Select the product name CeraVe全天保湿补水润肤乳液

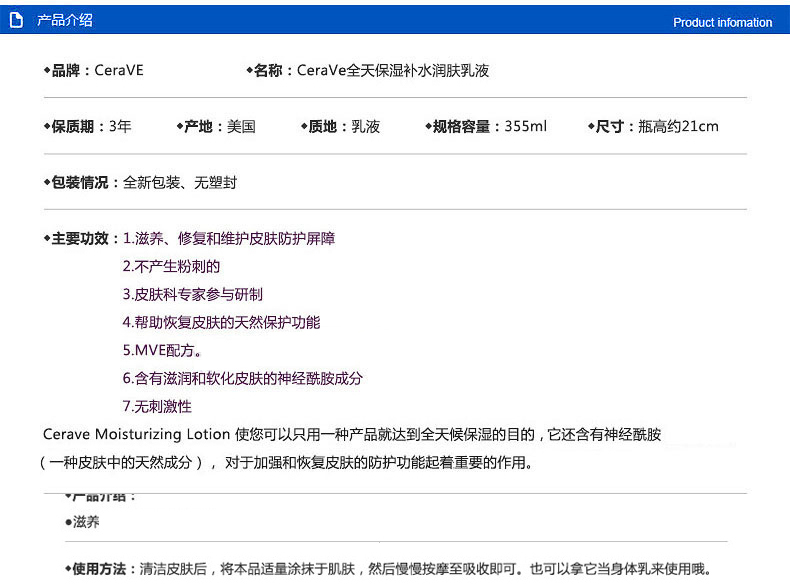[393, 70]
